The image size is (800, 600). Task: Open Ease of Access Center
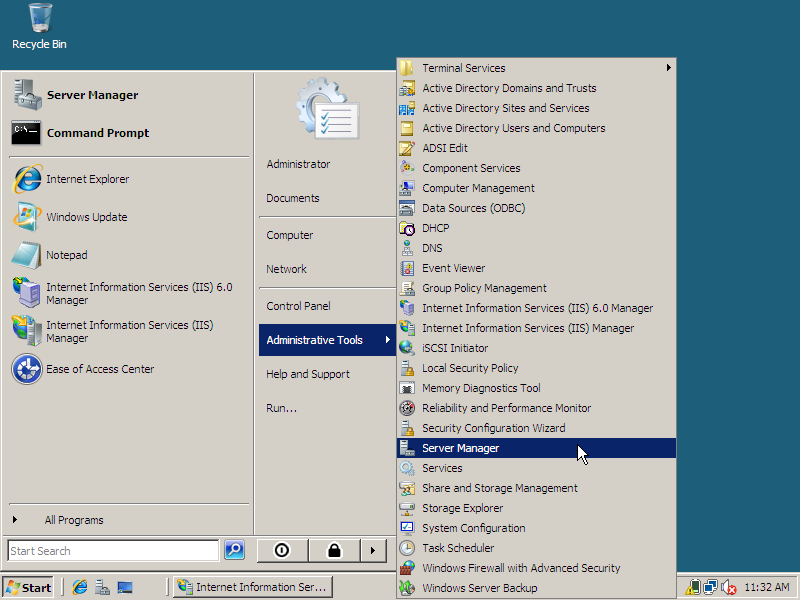[x=129, y=369]
